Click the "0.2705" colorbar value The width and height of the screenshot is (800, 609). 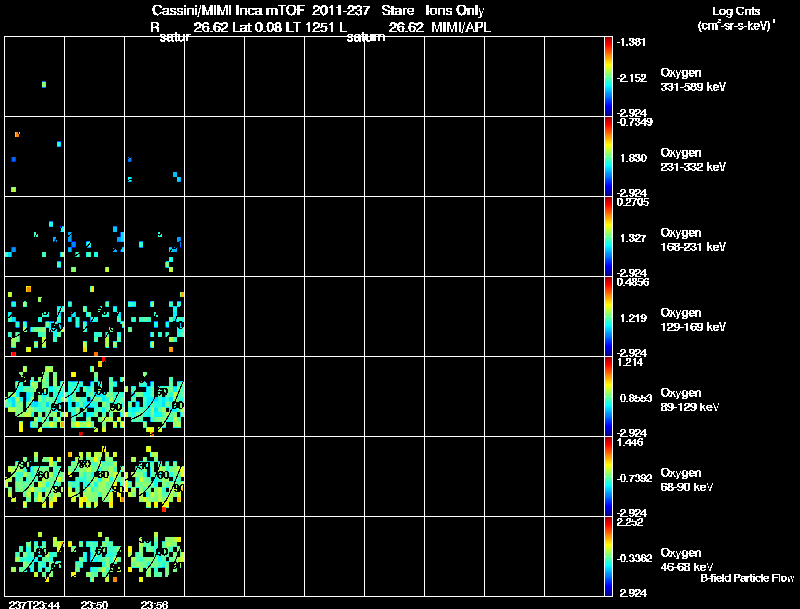[x=633, y=202]
